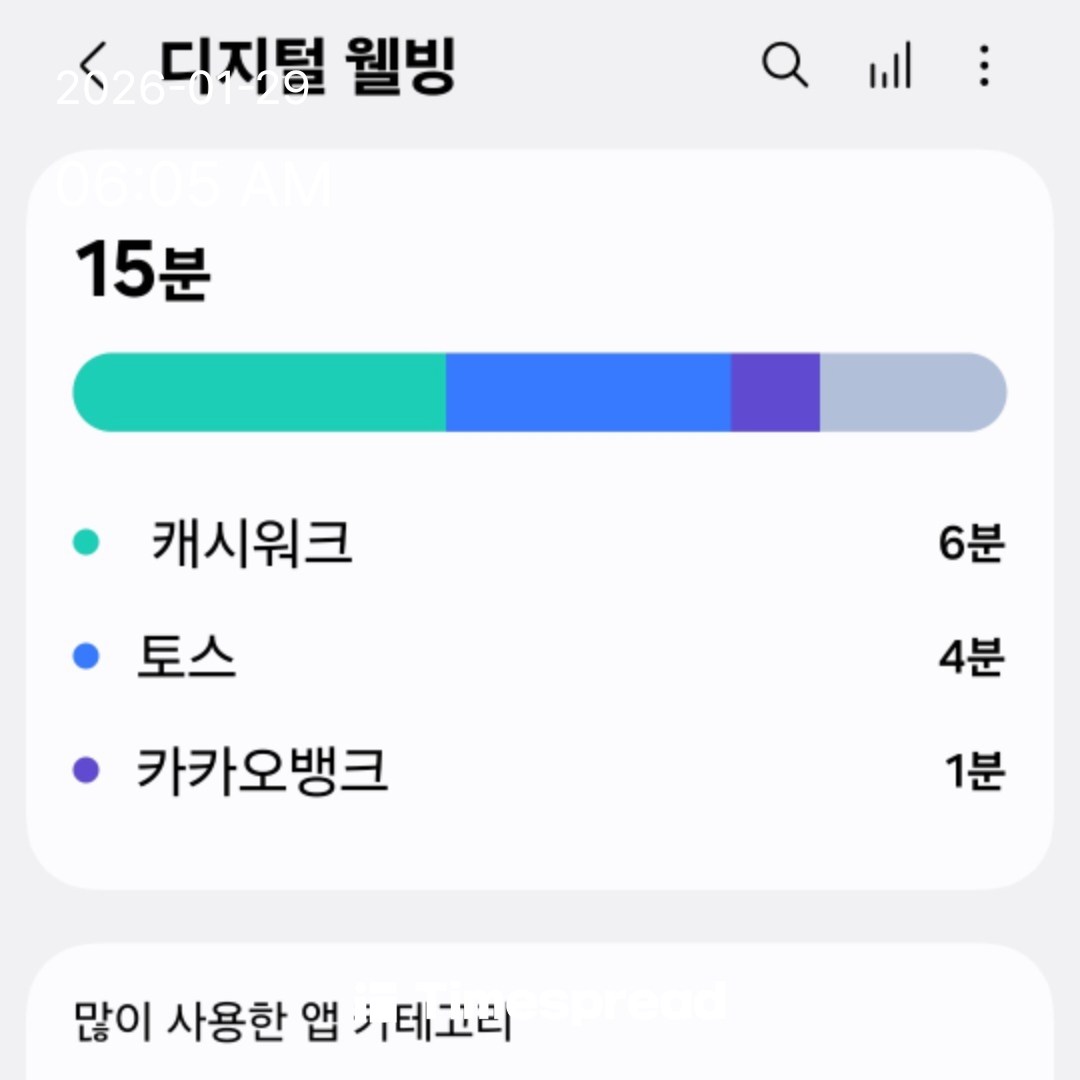Select the gray remaining-apps bar segment

pyautogui.click(x=912, y=392)
